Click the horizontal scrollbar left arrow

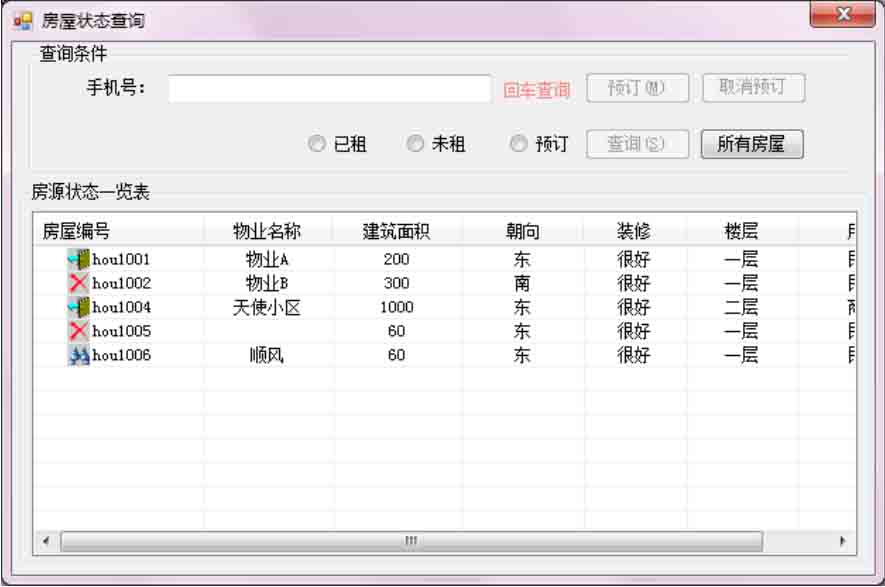(46, 541)
